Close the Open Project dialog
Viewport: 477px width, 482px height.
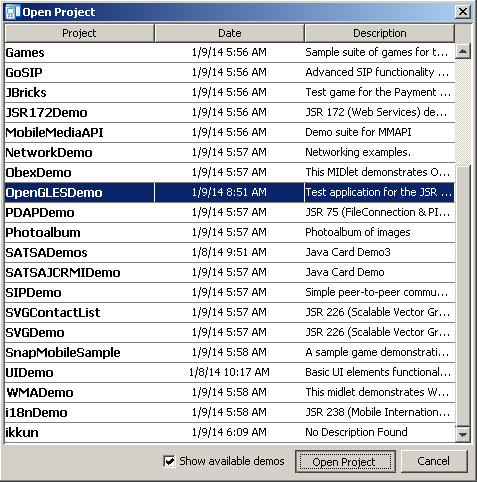coord(463,12)
